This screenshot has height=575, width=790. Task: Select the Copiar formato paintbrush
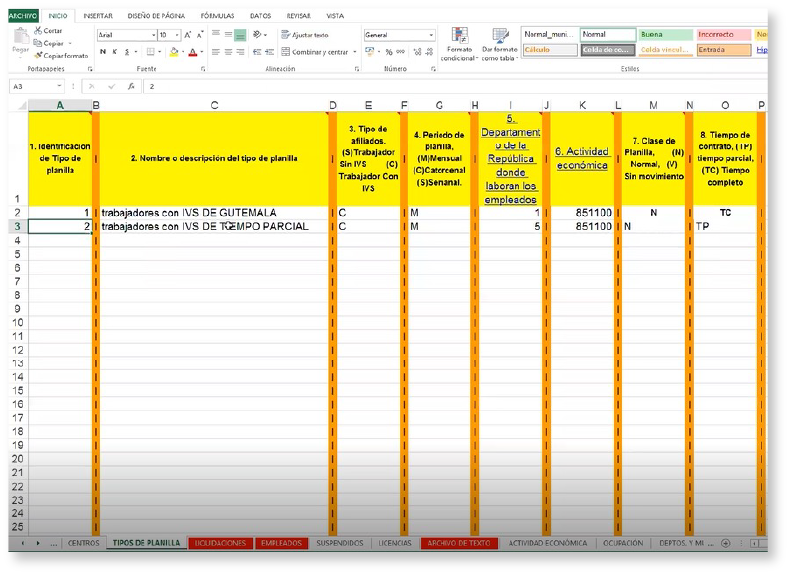tap(38, 55)
